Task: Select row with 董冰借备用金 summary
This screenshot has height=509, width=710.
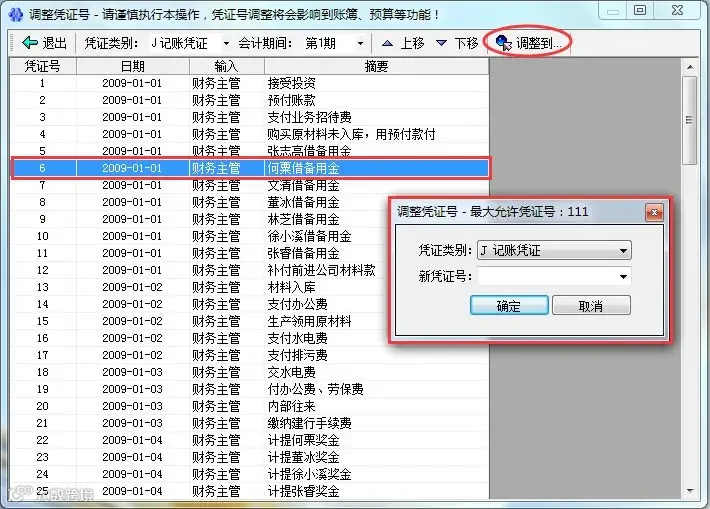Action: [x=249, y=202]
